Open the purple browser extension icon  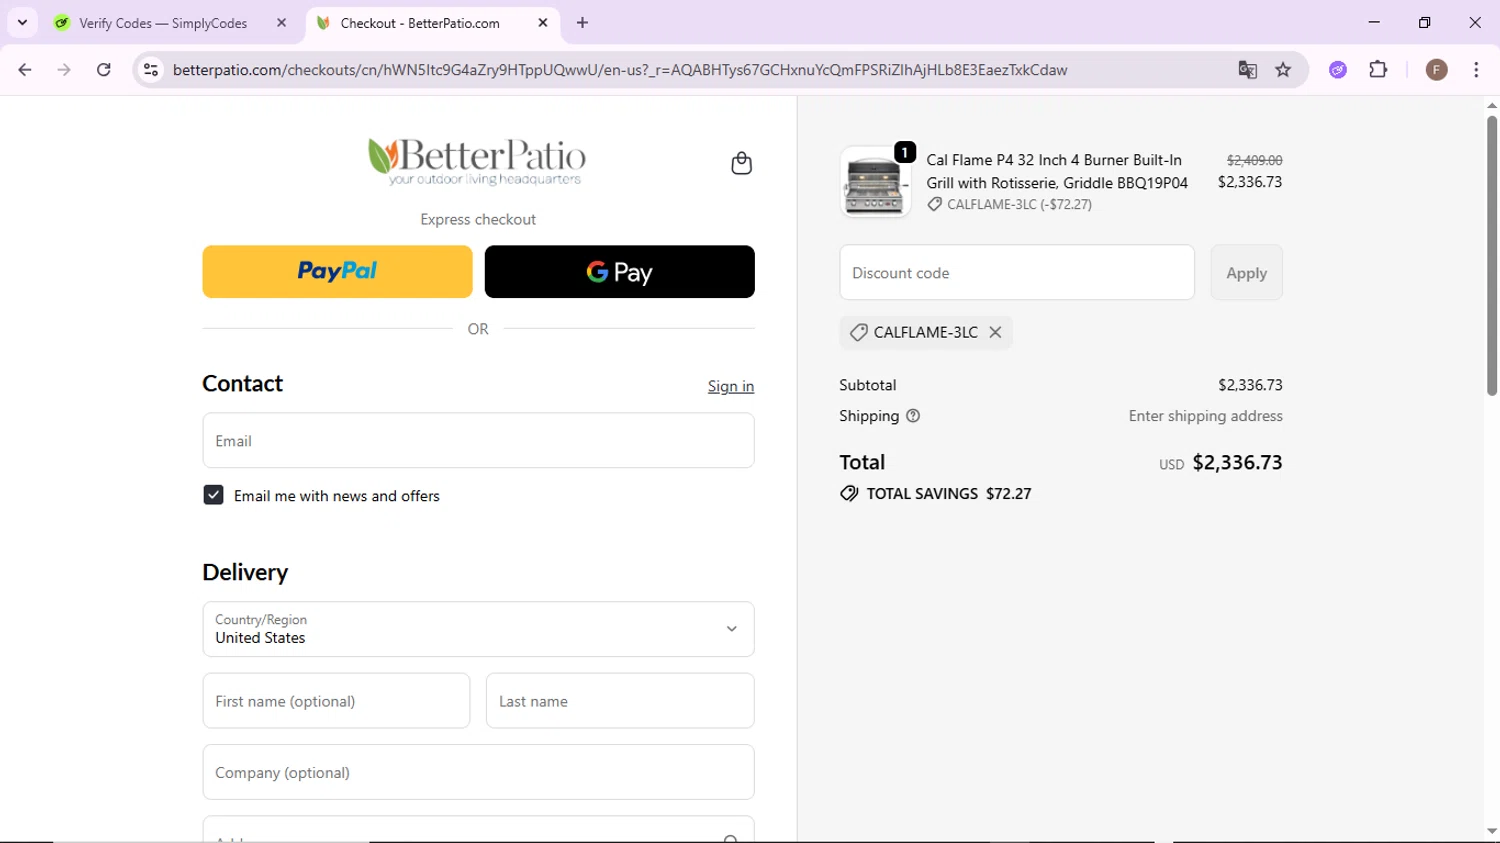click(x=1338, y=70)
